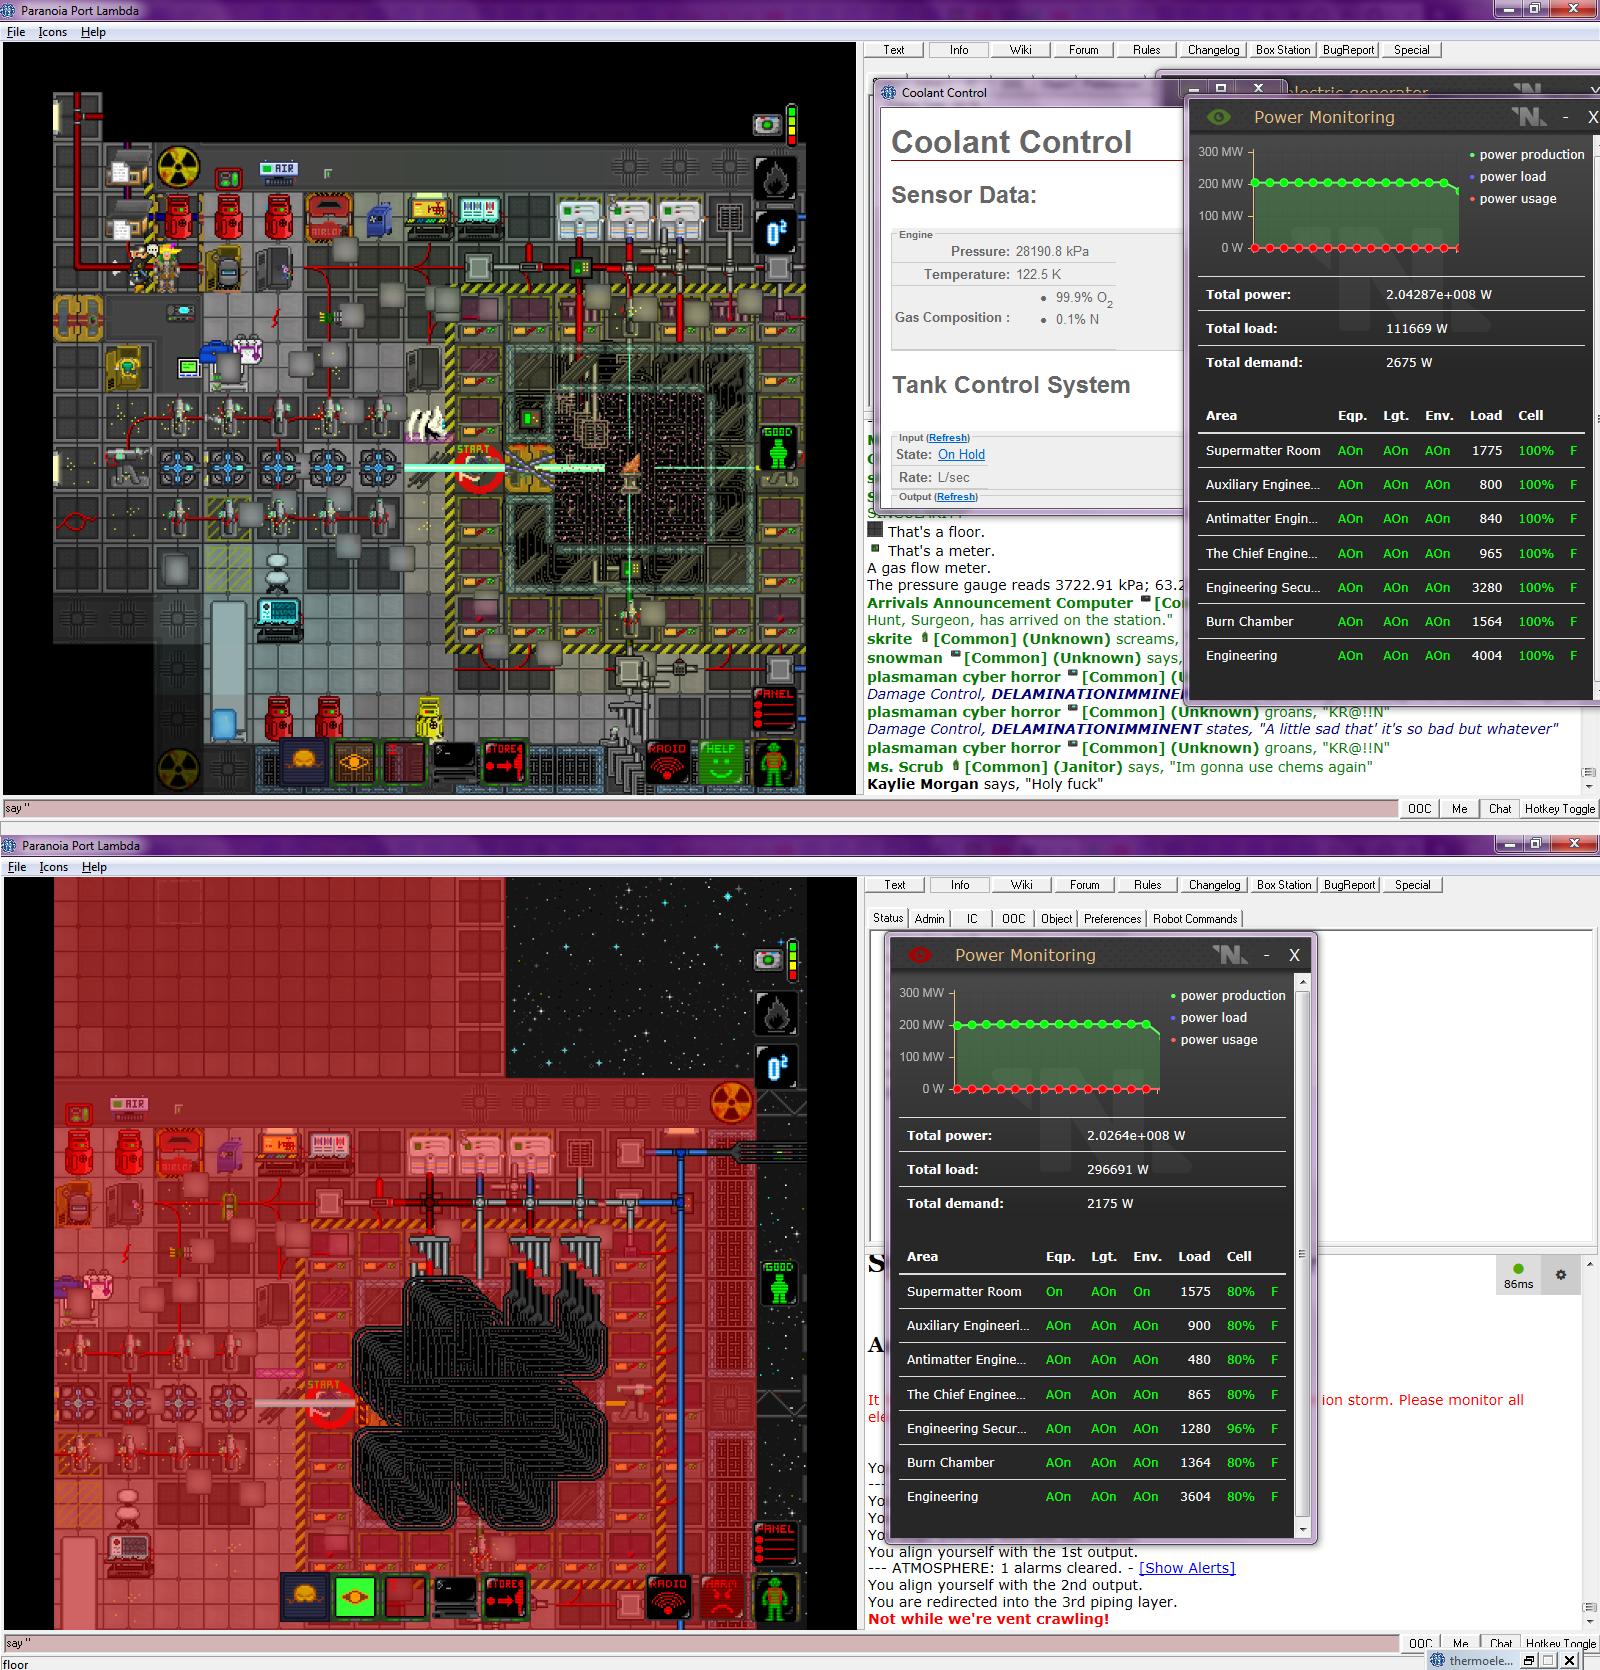Select the IC tab

click(x=971, y=919)
